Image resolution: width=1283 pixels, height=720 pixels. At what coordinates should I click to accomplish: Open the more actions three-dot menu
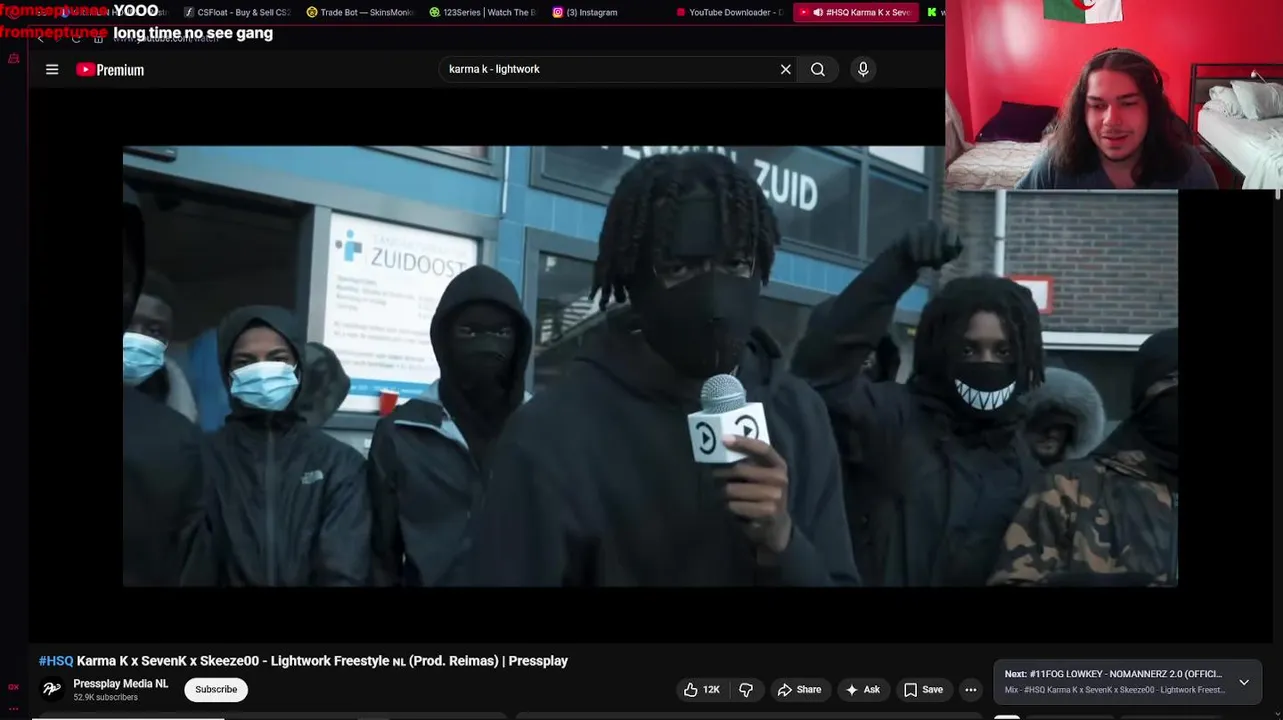point(970,690)
